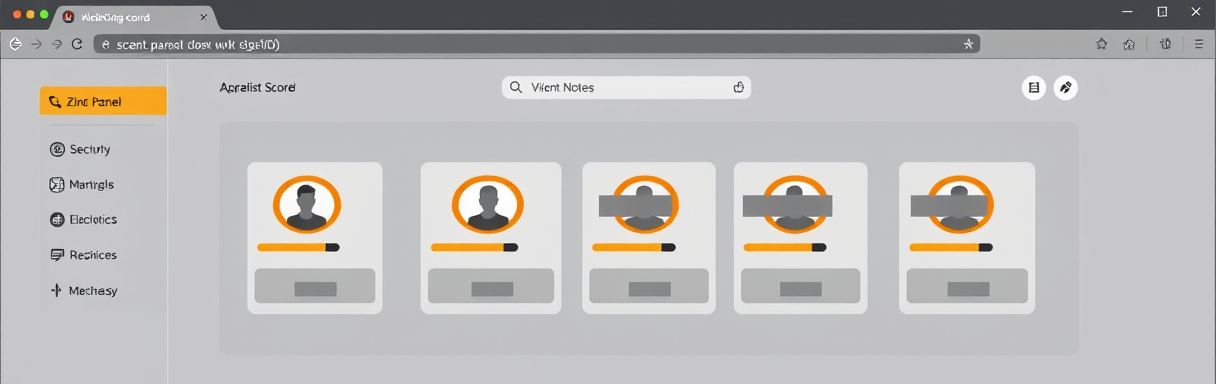Click the fourth card's orange progress bar
Screen dimensions: 1216x384
[x=784, y=247]
